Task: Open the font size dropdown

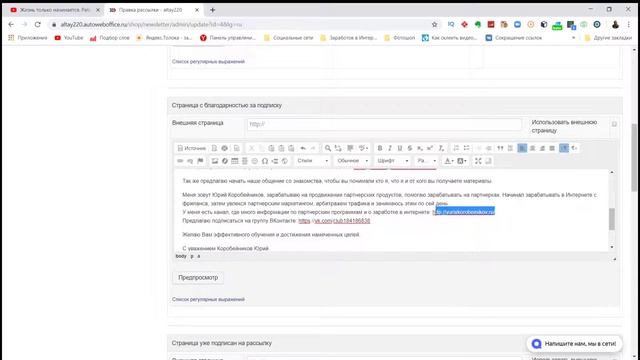Action: pyautogui.click(x=427, y=161)
